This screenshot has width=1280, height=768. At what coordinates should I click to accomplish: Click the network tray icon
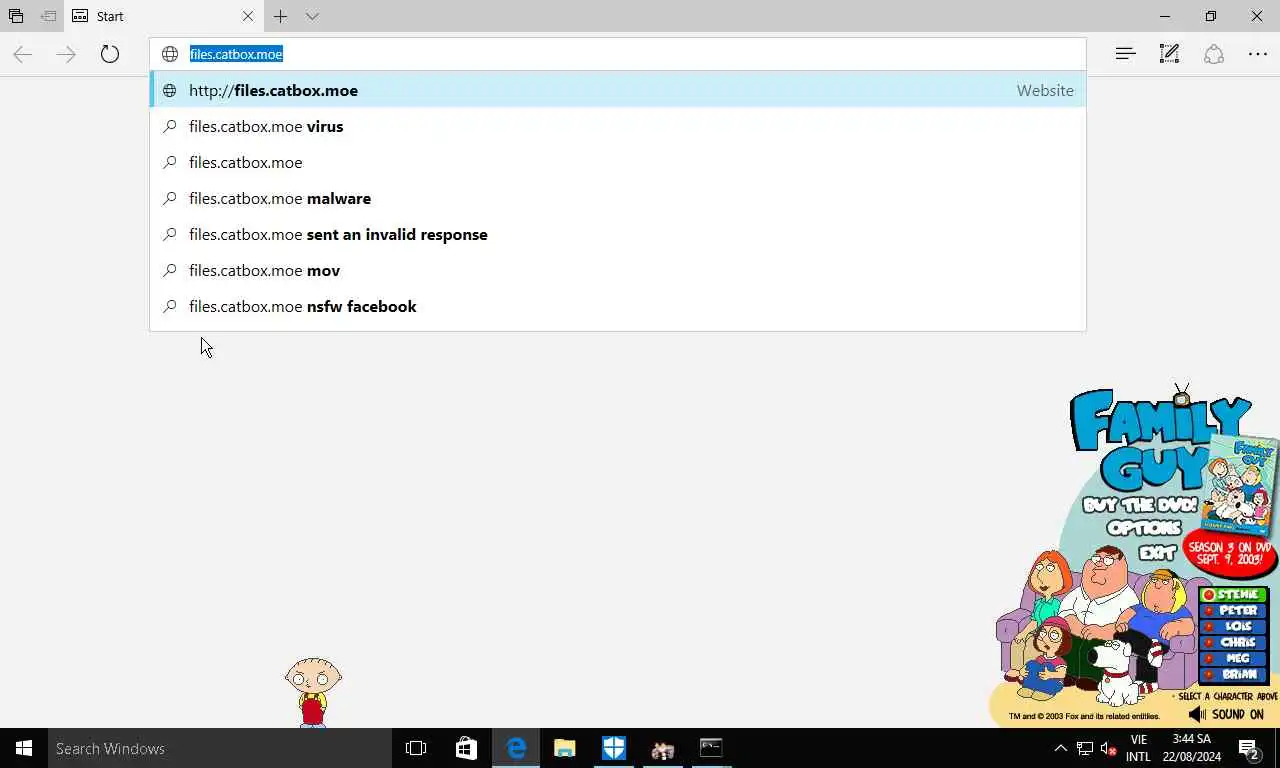pyautogui.click(x=1085, y=748)
